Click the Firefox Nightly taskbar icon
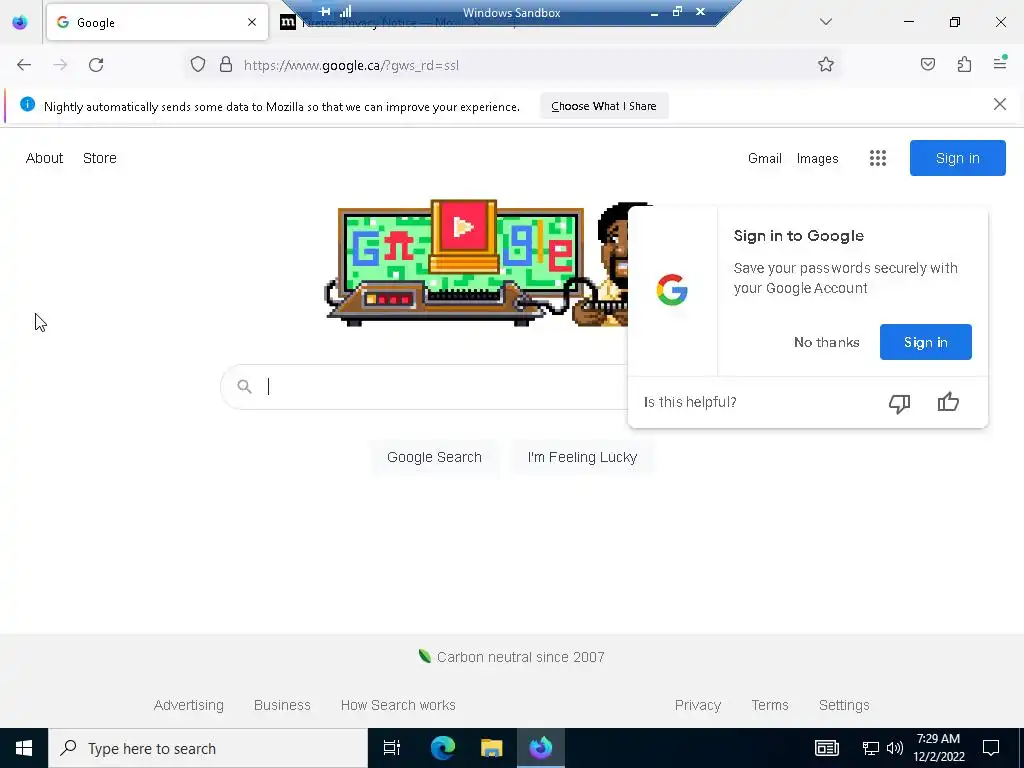This screenshot has height=768, width=1024. (x=541, y=748)
